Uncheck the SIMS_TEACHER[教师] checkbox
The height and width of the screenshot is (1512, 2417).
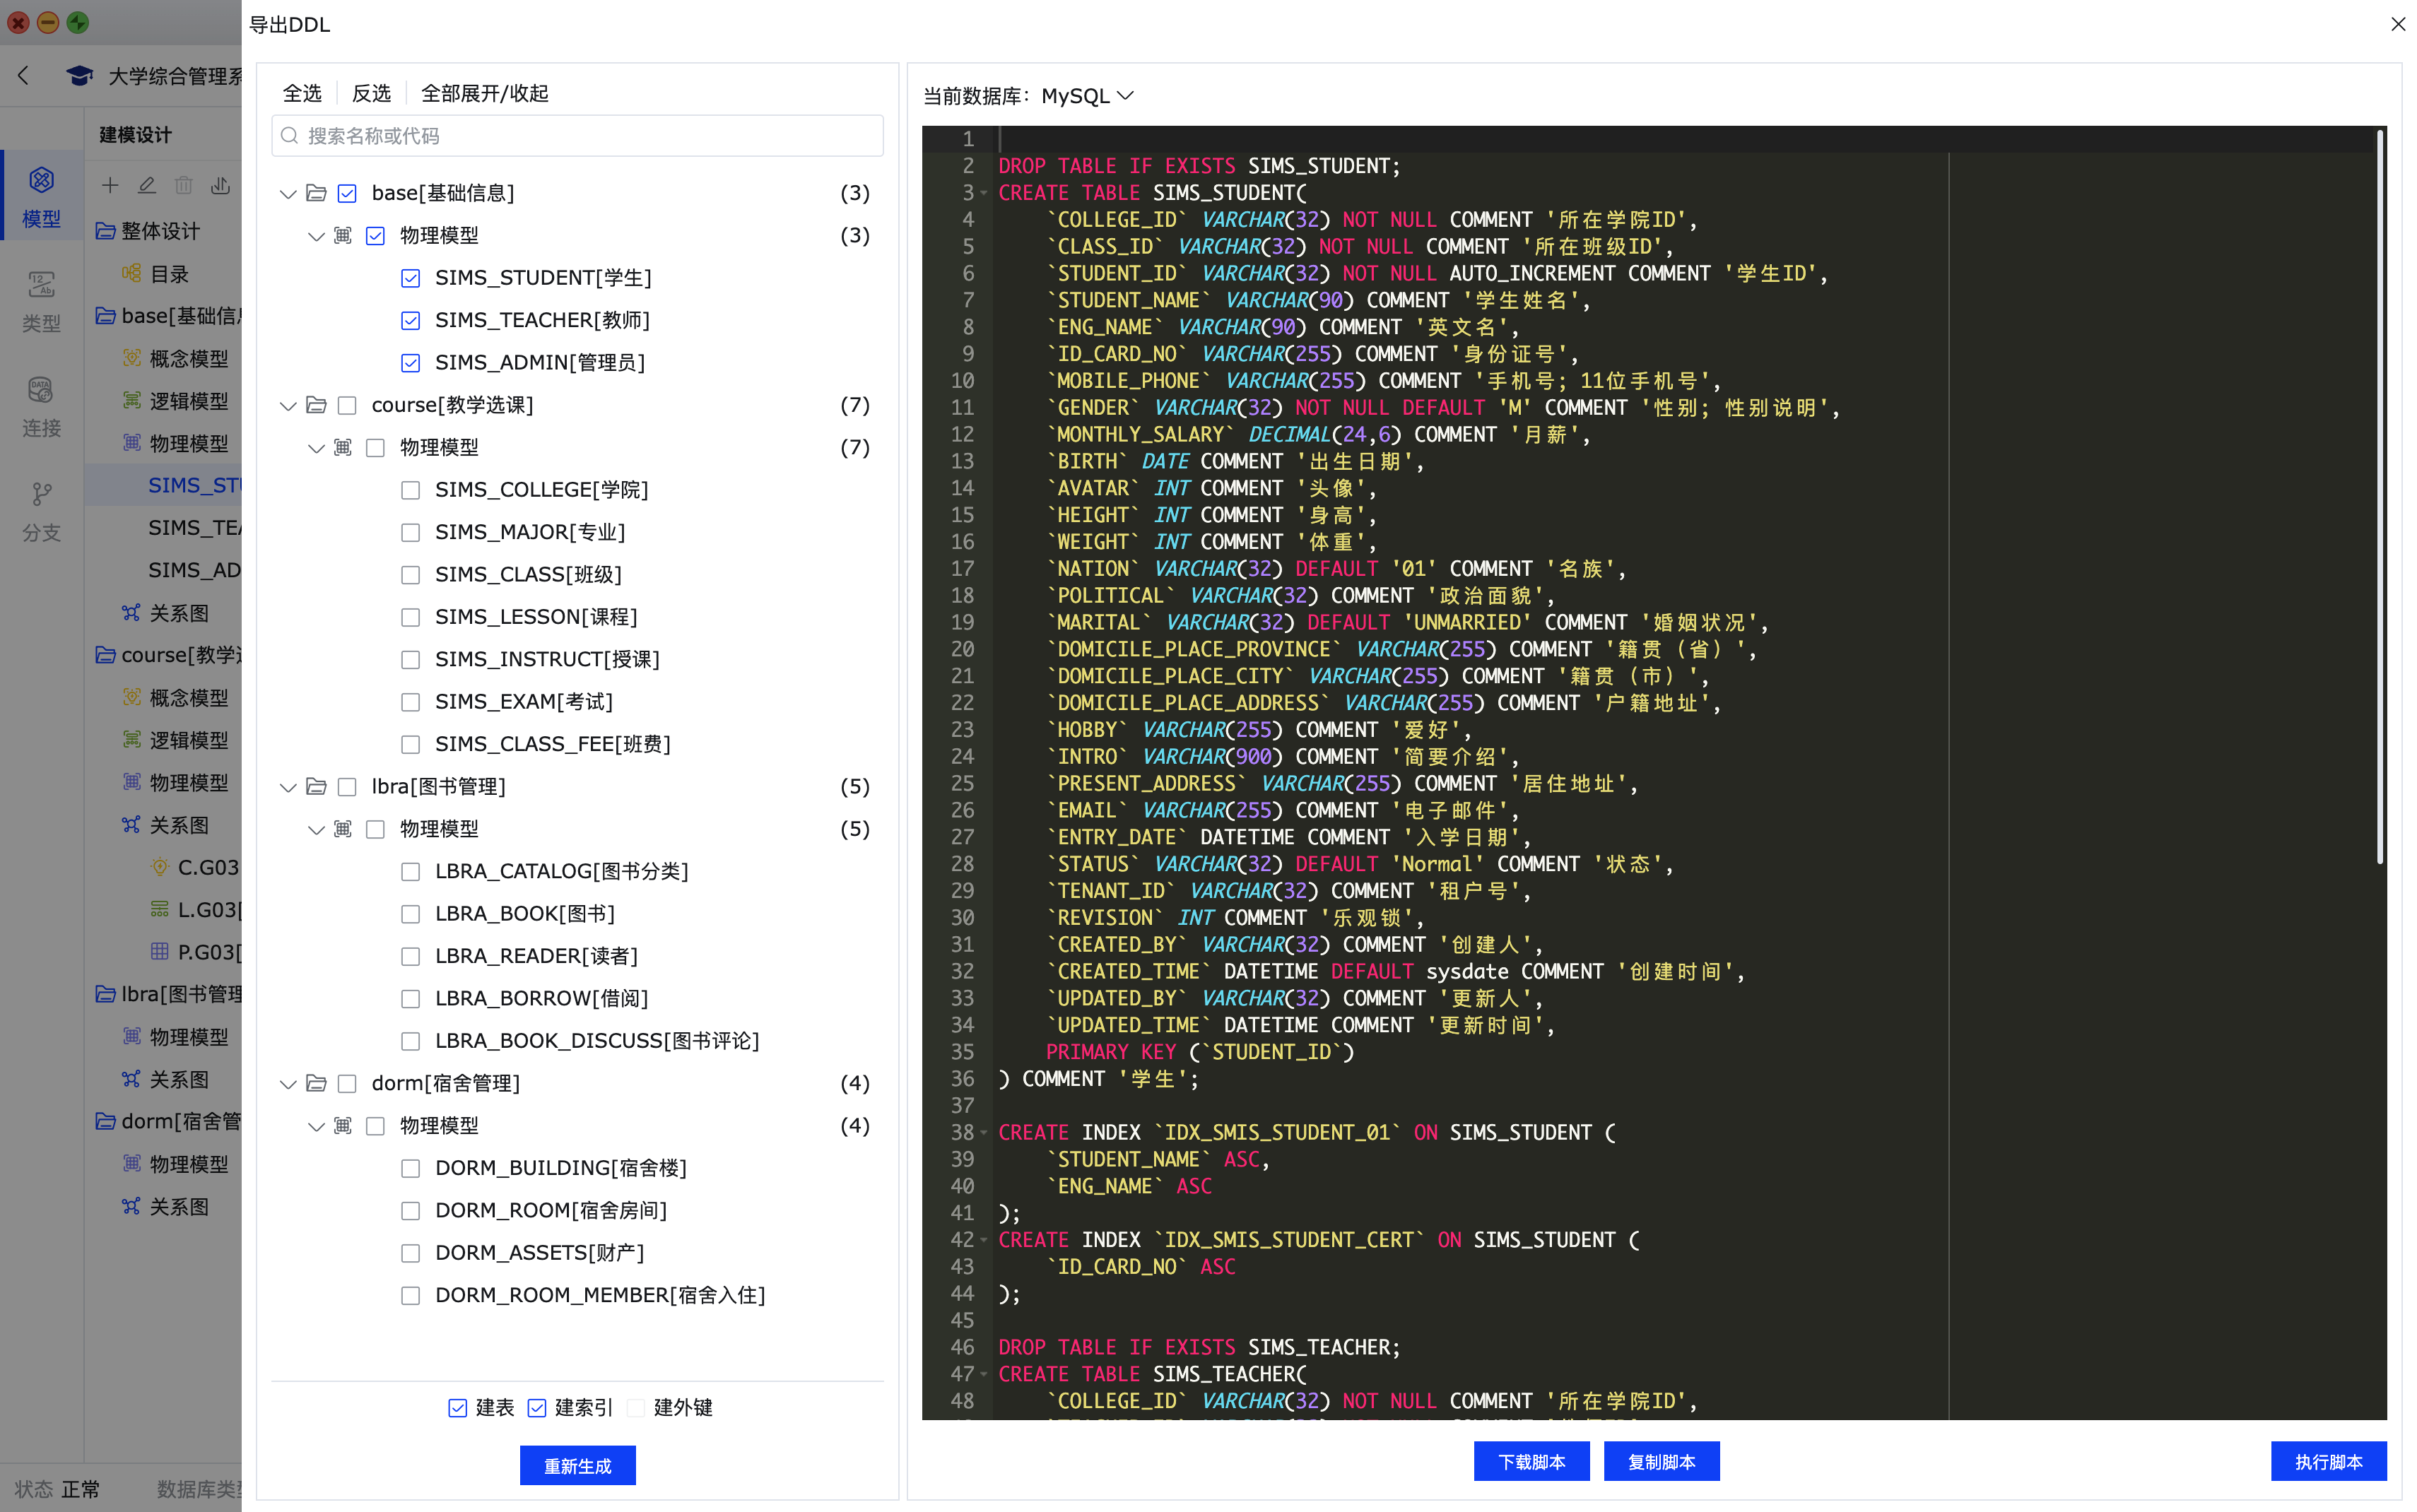(410, 320)
